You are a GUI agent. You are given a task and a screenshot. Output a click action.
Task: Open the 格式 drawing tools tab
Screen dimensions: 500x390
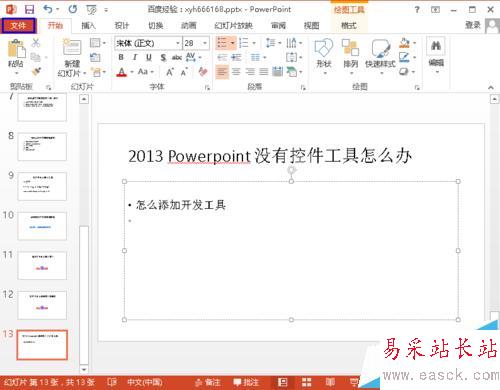point(349,25)
